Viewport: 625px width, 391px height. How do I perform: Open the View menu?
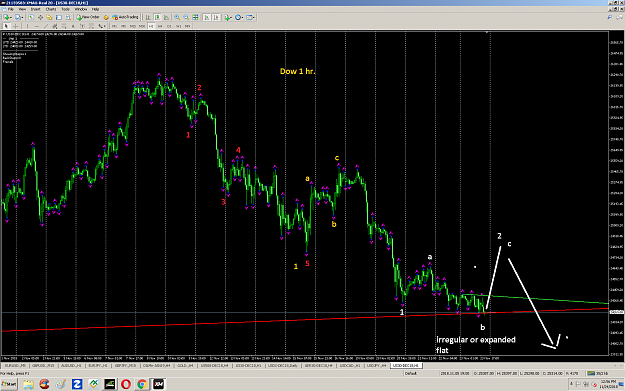click(22, 9)
